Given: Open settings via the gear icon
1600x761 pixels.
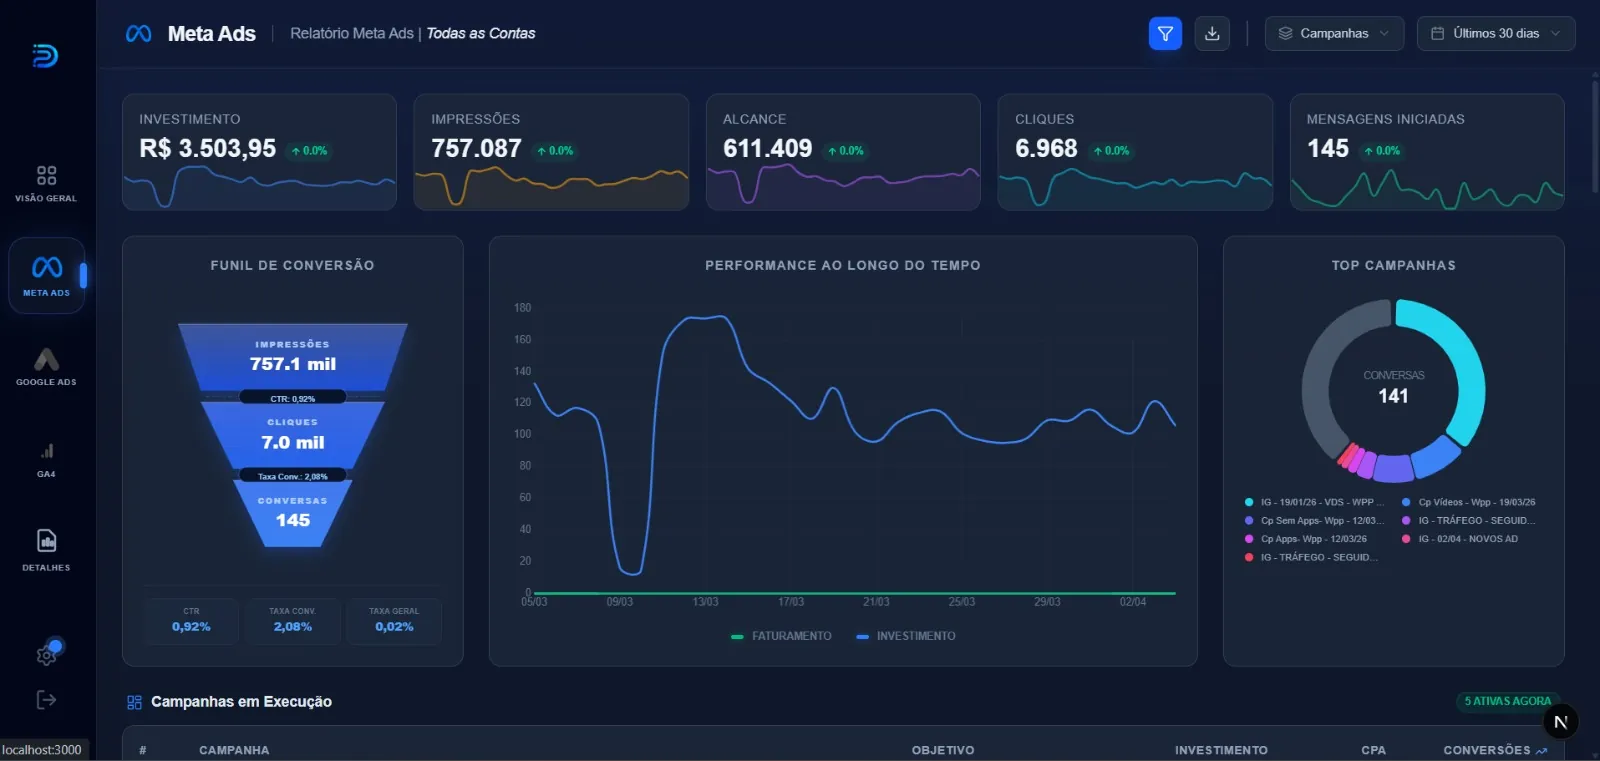Looking at the screenshot, I should (x=47, y=654).
